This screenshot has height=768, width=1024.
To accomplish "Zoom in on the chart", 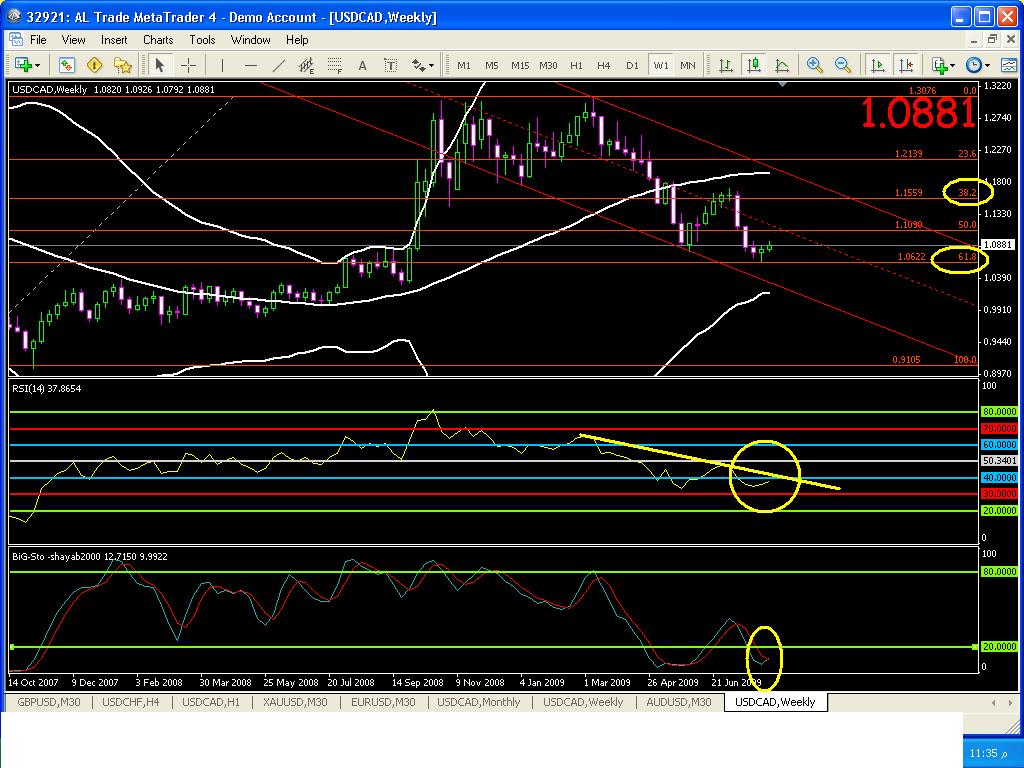I will [x=815, y=65].
